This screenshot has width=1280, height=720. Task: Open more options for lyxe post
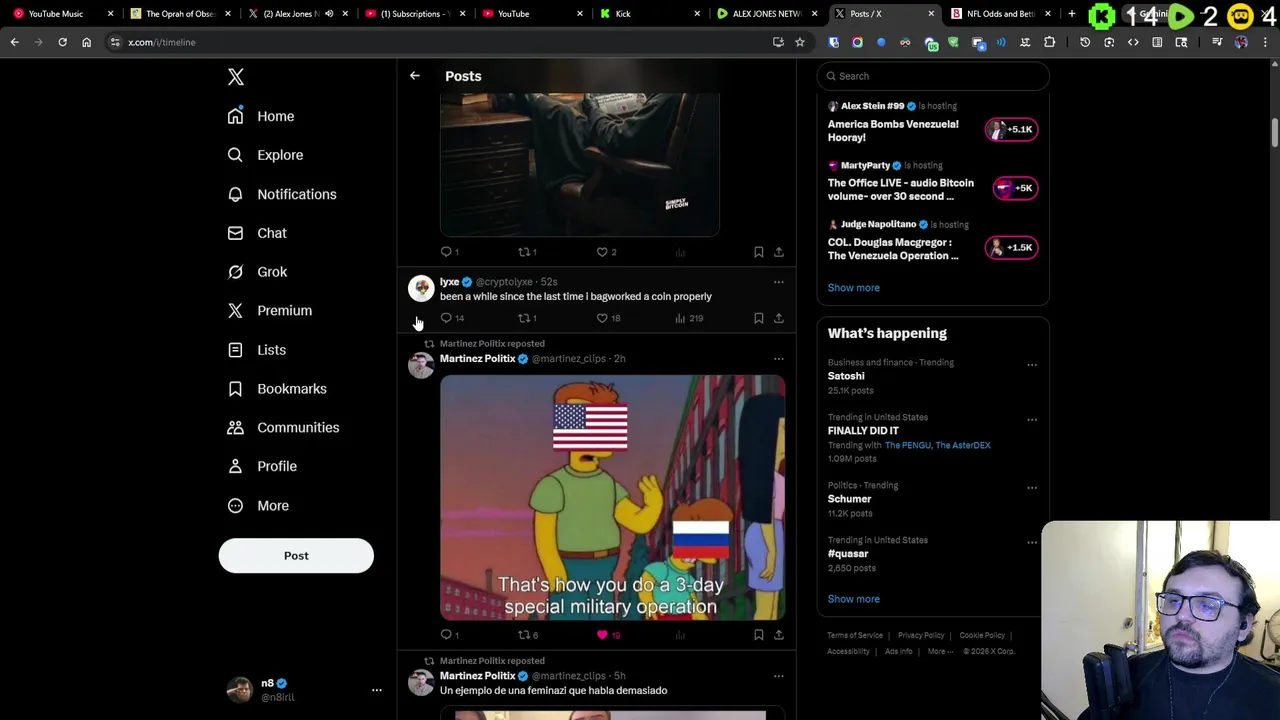tap(778, 283)
